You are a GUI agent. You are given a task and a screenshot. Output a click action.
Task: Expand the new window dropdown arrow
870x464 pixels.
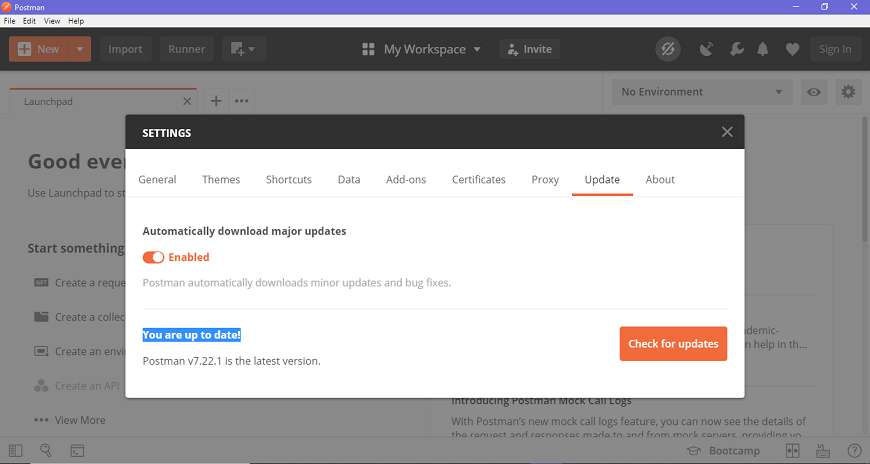[252, 49]
